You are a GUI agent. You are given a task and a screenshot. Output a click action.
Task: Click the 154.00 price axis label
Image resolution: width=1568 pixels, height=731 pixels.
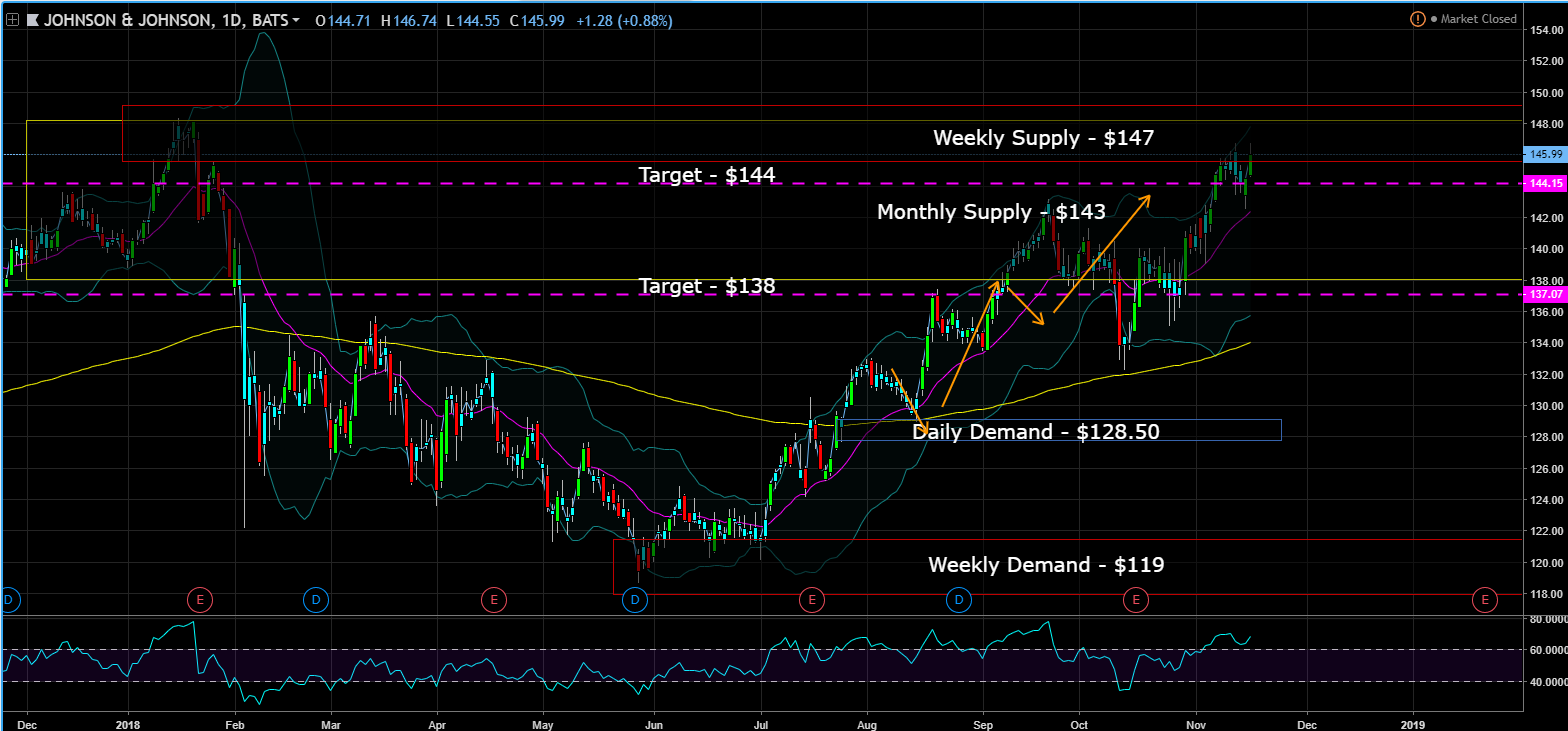(x=1546, y=30)
